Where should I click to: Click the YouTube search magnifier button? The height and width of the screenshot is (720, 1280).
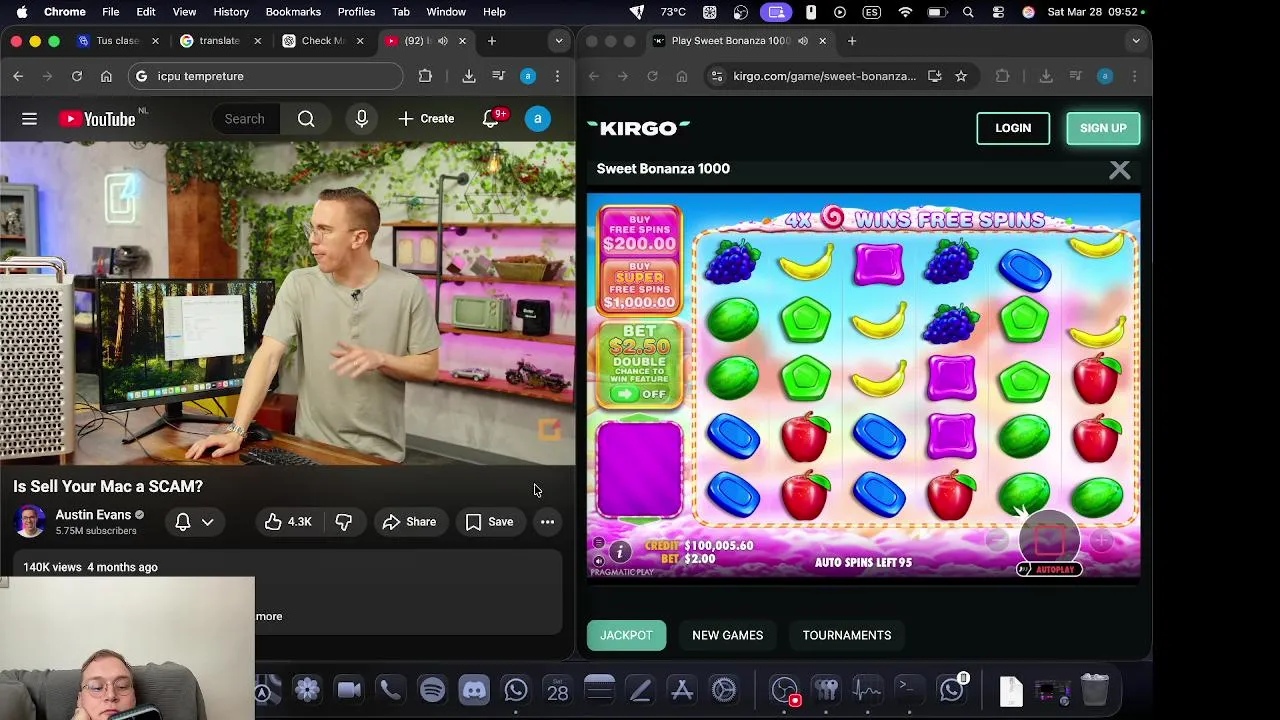click(306, 119)
